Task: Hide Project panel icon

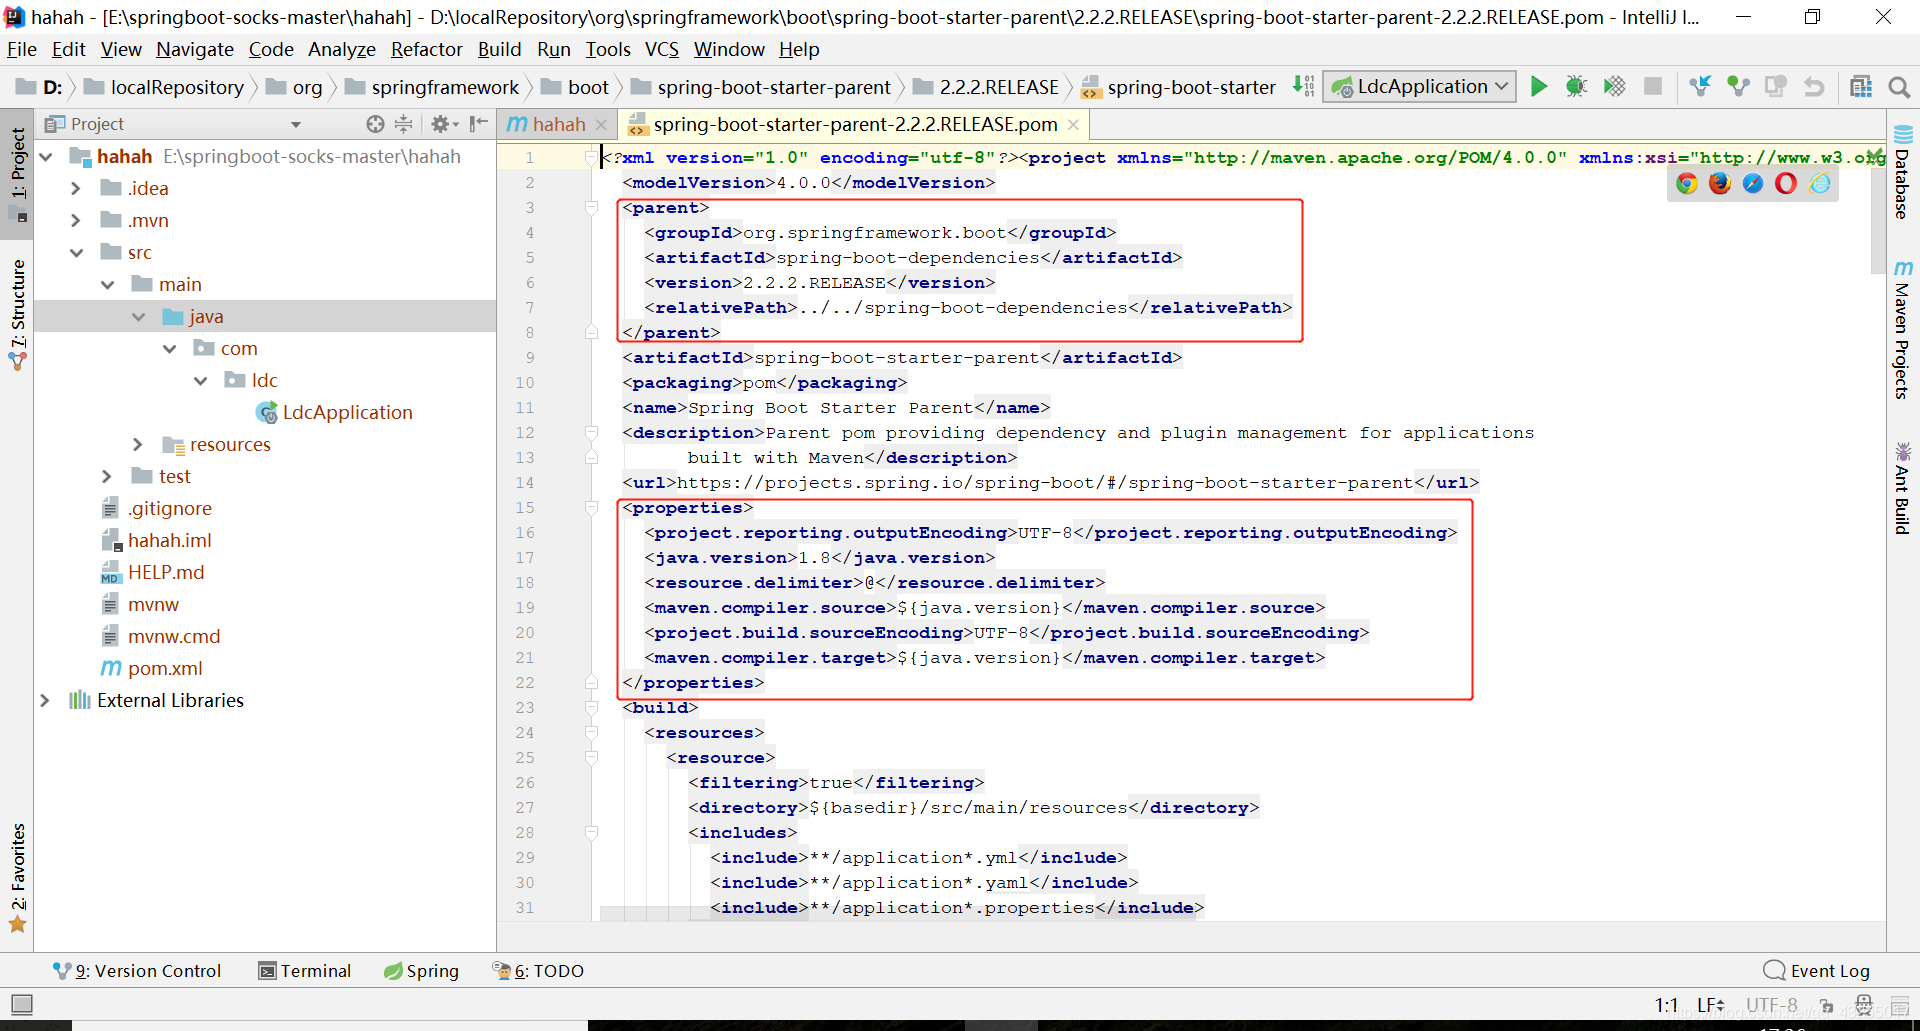Action: (x=479, y=124)
